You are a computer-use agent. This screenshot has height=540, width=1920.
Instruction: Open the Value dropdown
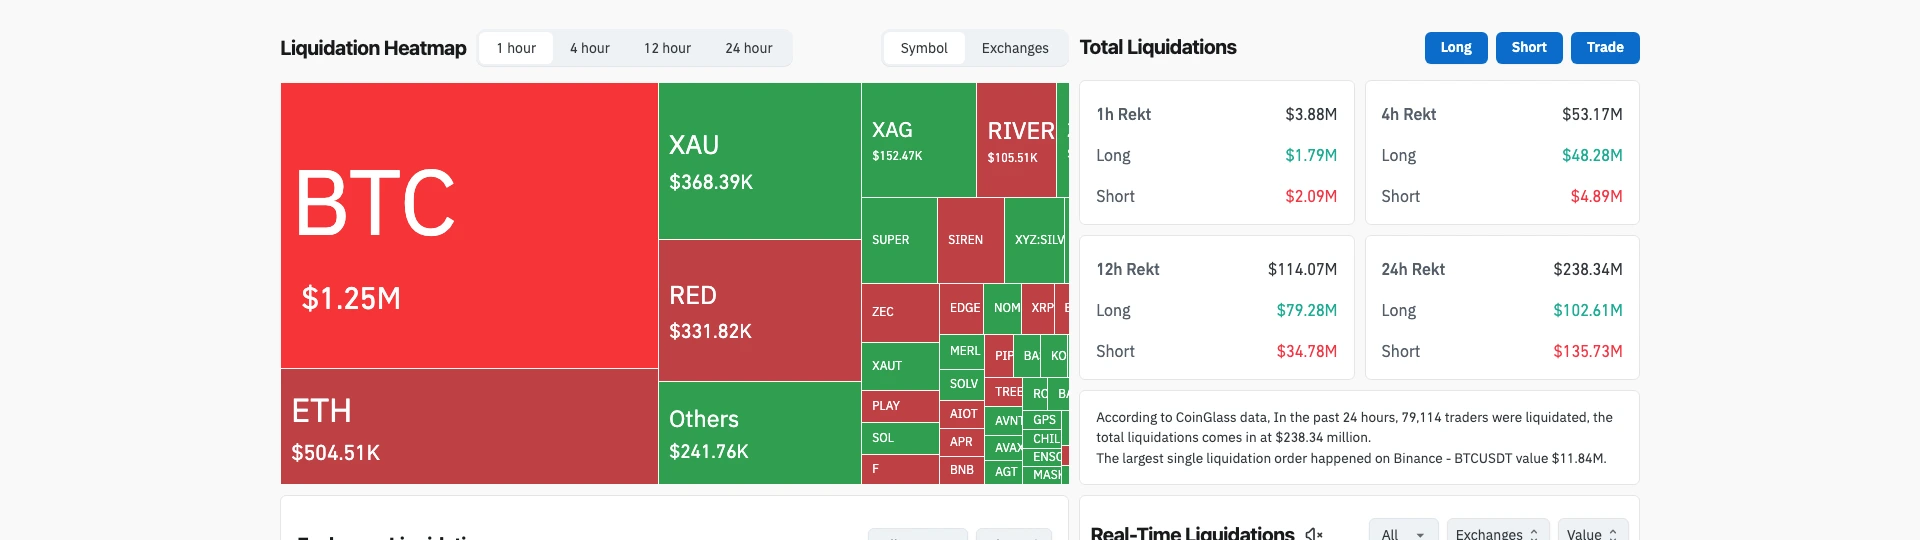[x=1592, y=534]
